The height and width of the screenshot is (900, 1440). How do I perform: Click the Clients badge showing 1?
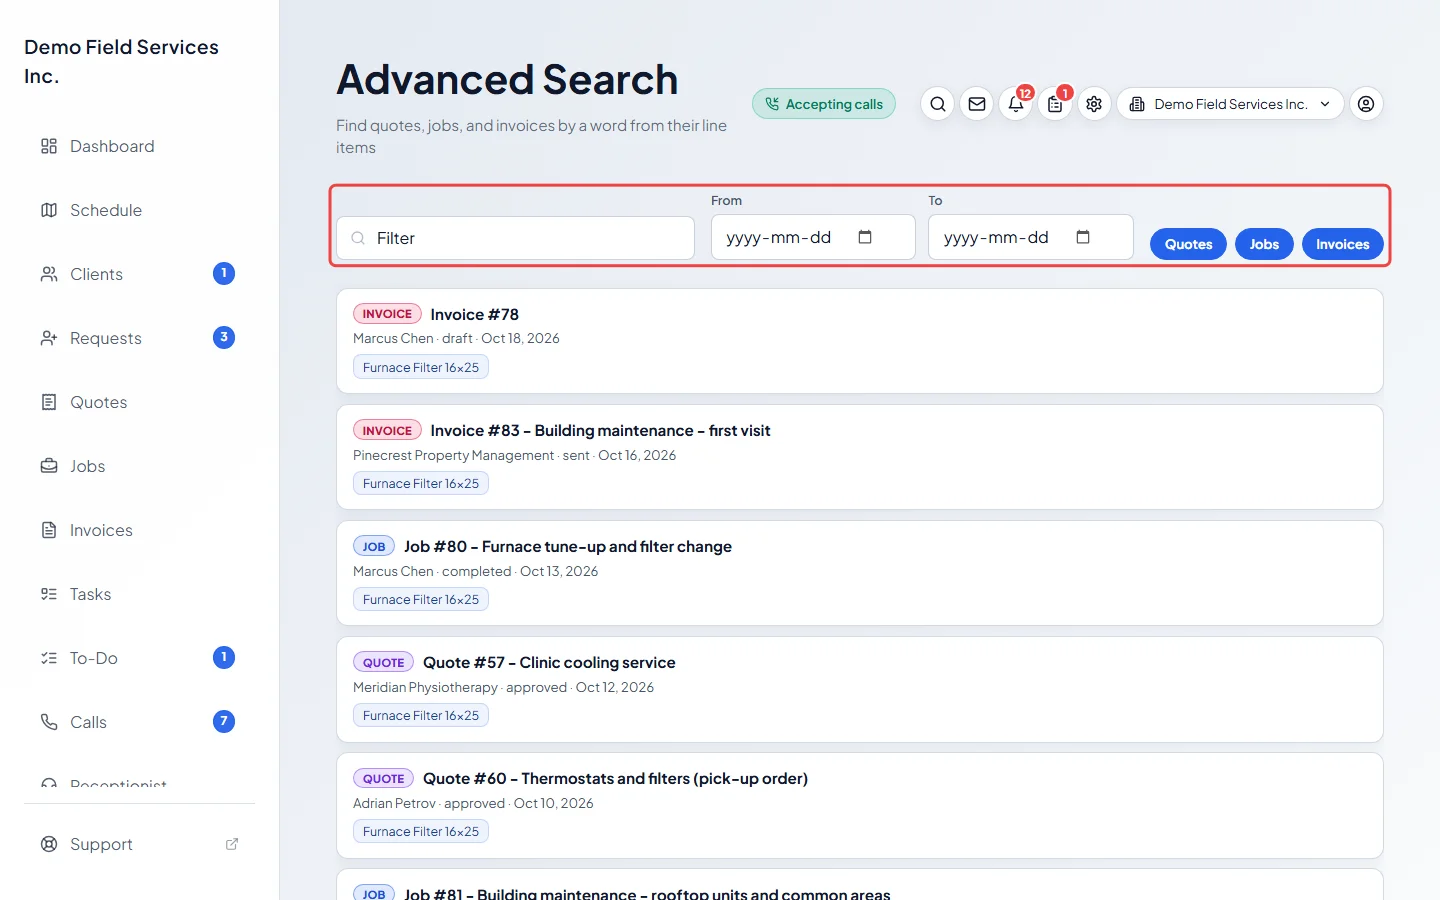pyautogui.click(x=224, y=273)
